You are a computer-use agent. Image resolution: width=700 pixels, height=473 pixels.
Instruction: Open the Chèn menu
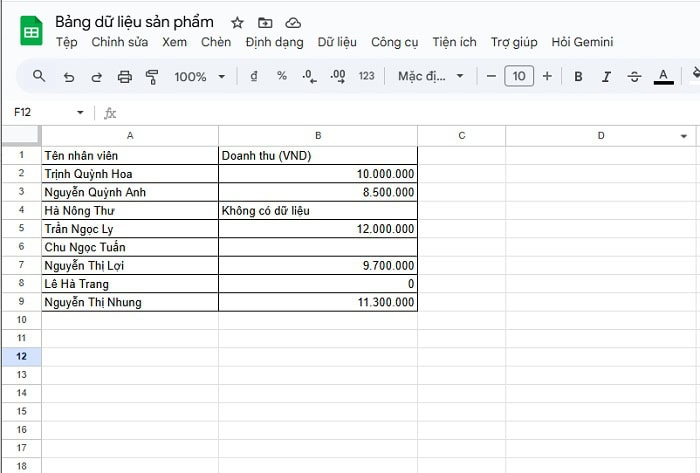[216, 42]
